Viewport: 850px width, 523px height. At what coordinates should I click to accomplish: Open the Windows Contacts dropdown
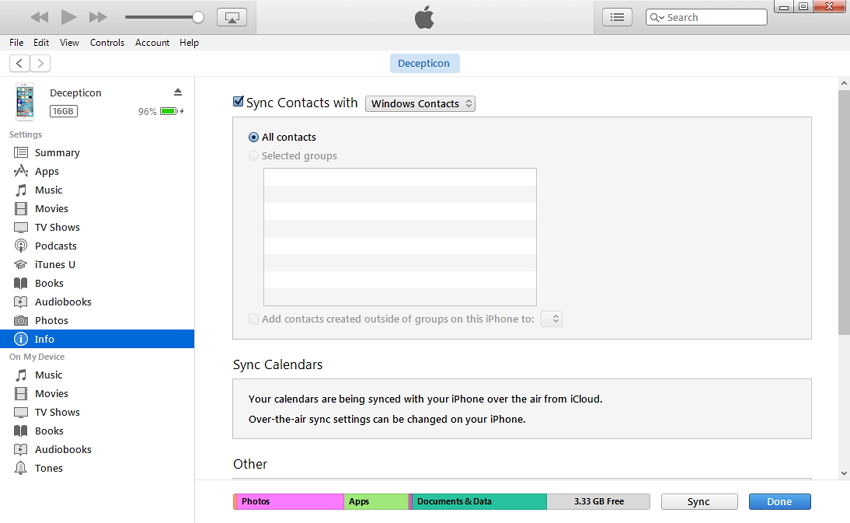[420, 104]
